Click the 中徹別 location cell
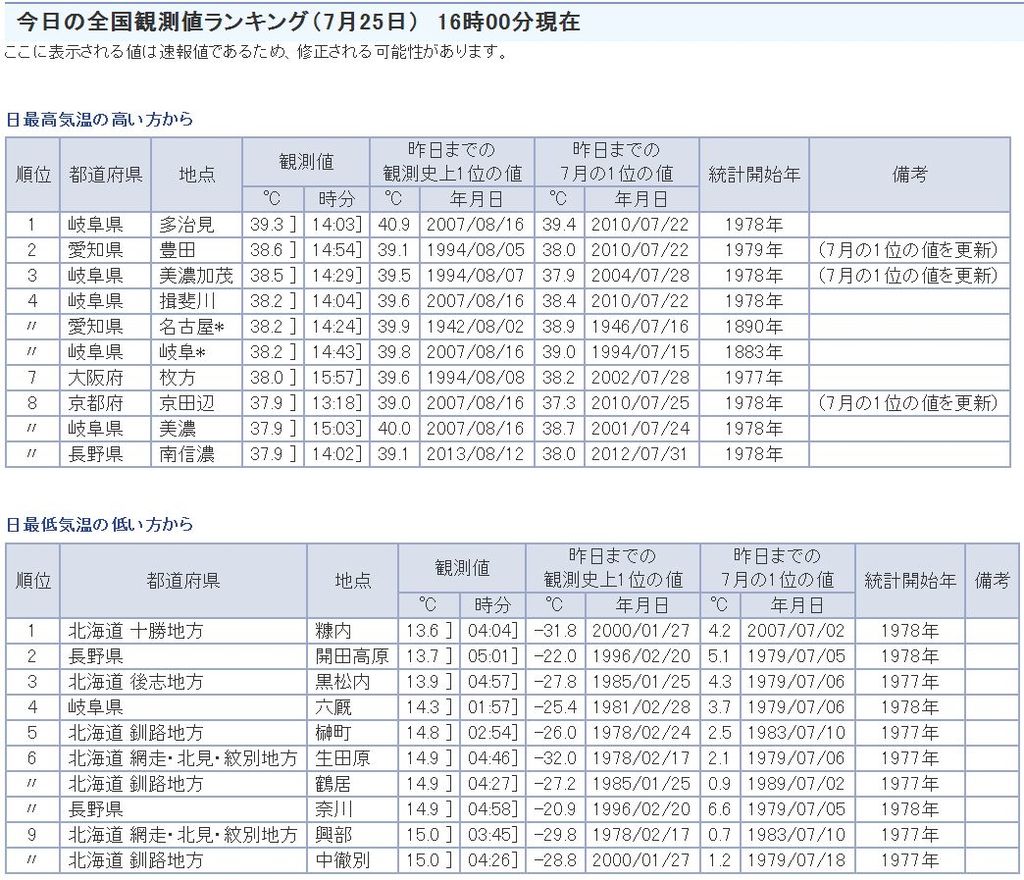The image size is (1024, 880). coord(341,860)
